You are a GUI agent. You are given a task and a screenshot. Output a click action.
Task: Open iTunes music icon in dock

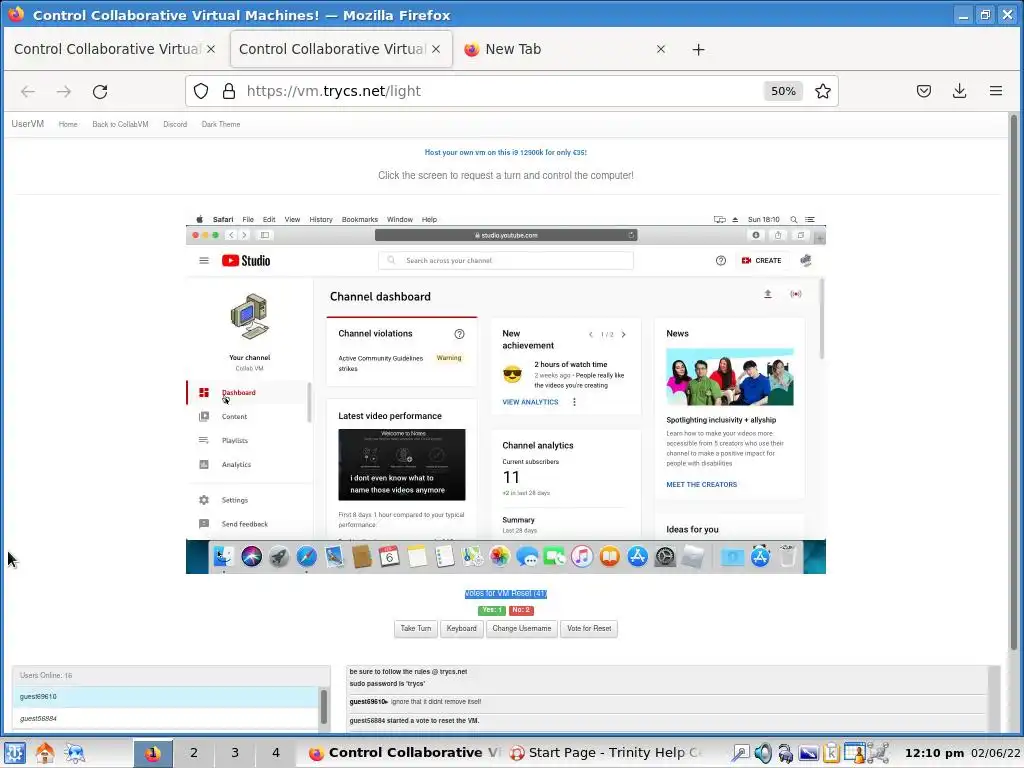pos(582,557)
